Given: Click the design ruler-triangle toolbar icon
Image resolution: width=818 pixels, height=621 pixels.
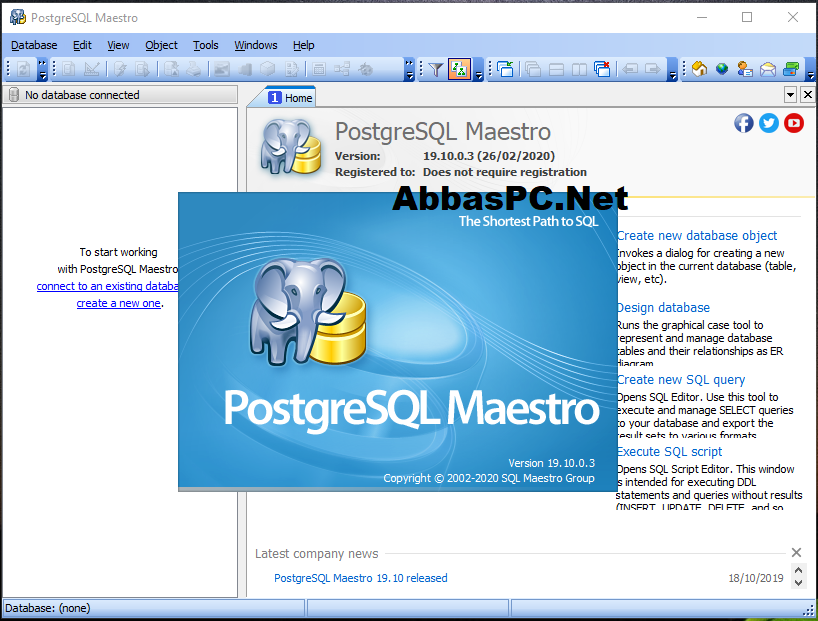Looking at the screenshot, I should [92, 69].
